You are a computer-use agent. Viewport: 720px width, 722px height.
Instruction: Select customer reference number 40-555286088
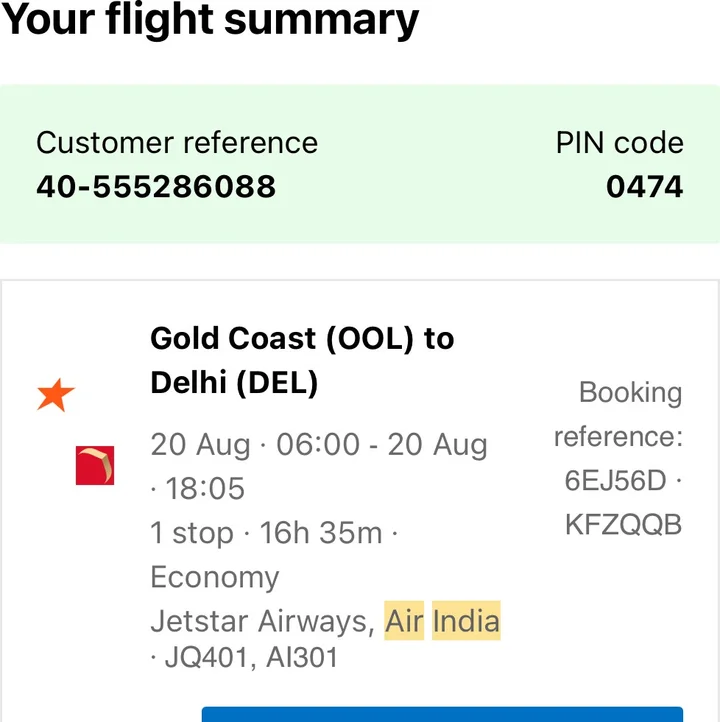(156, 186)
